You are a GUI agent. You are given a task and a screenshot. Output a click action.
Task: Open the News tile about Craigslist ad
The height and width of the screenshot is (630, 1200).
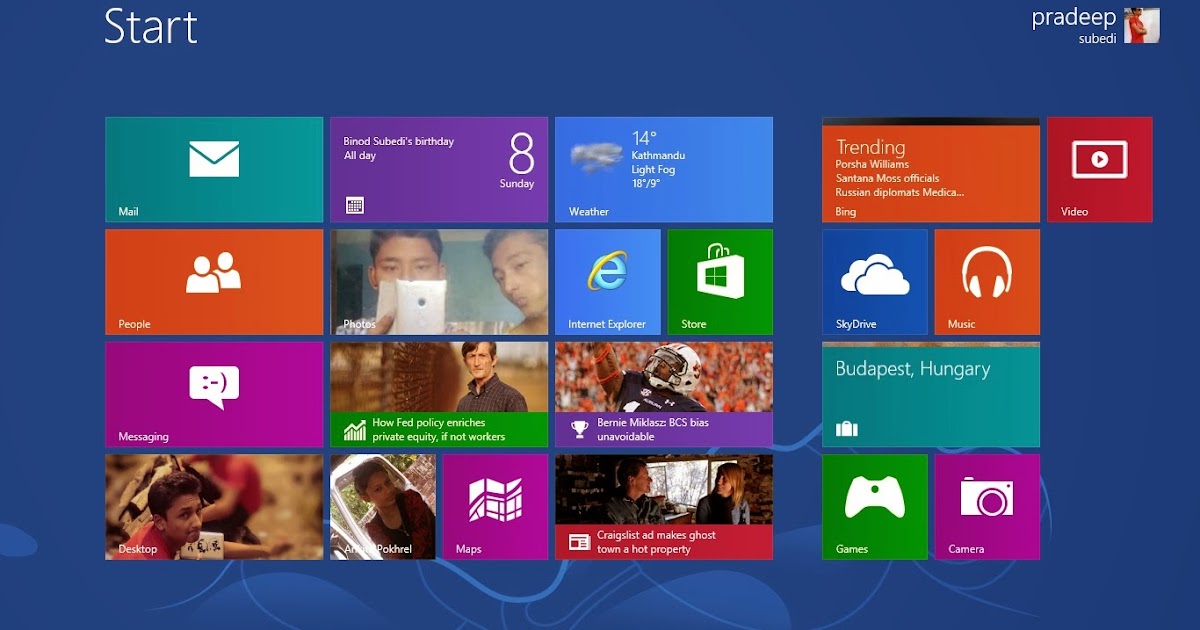click(x=664, y=507)
